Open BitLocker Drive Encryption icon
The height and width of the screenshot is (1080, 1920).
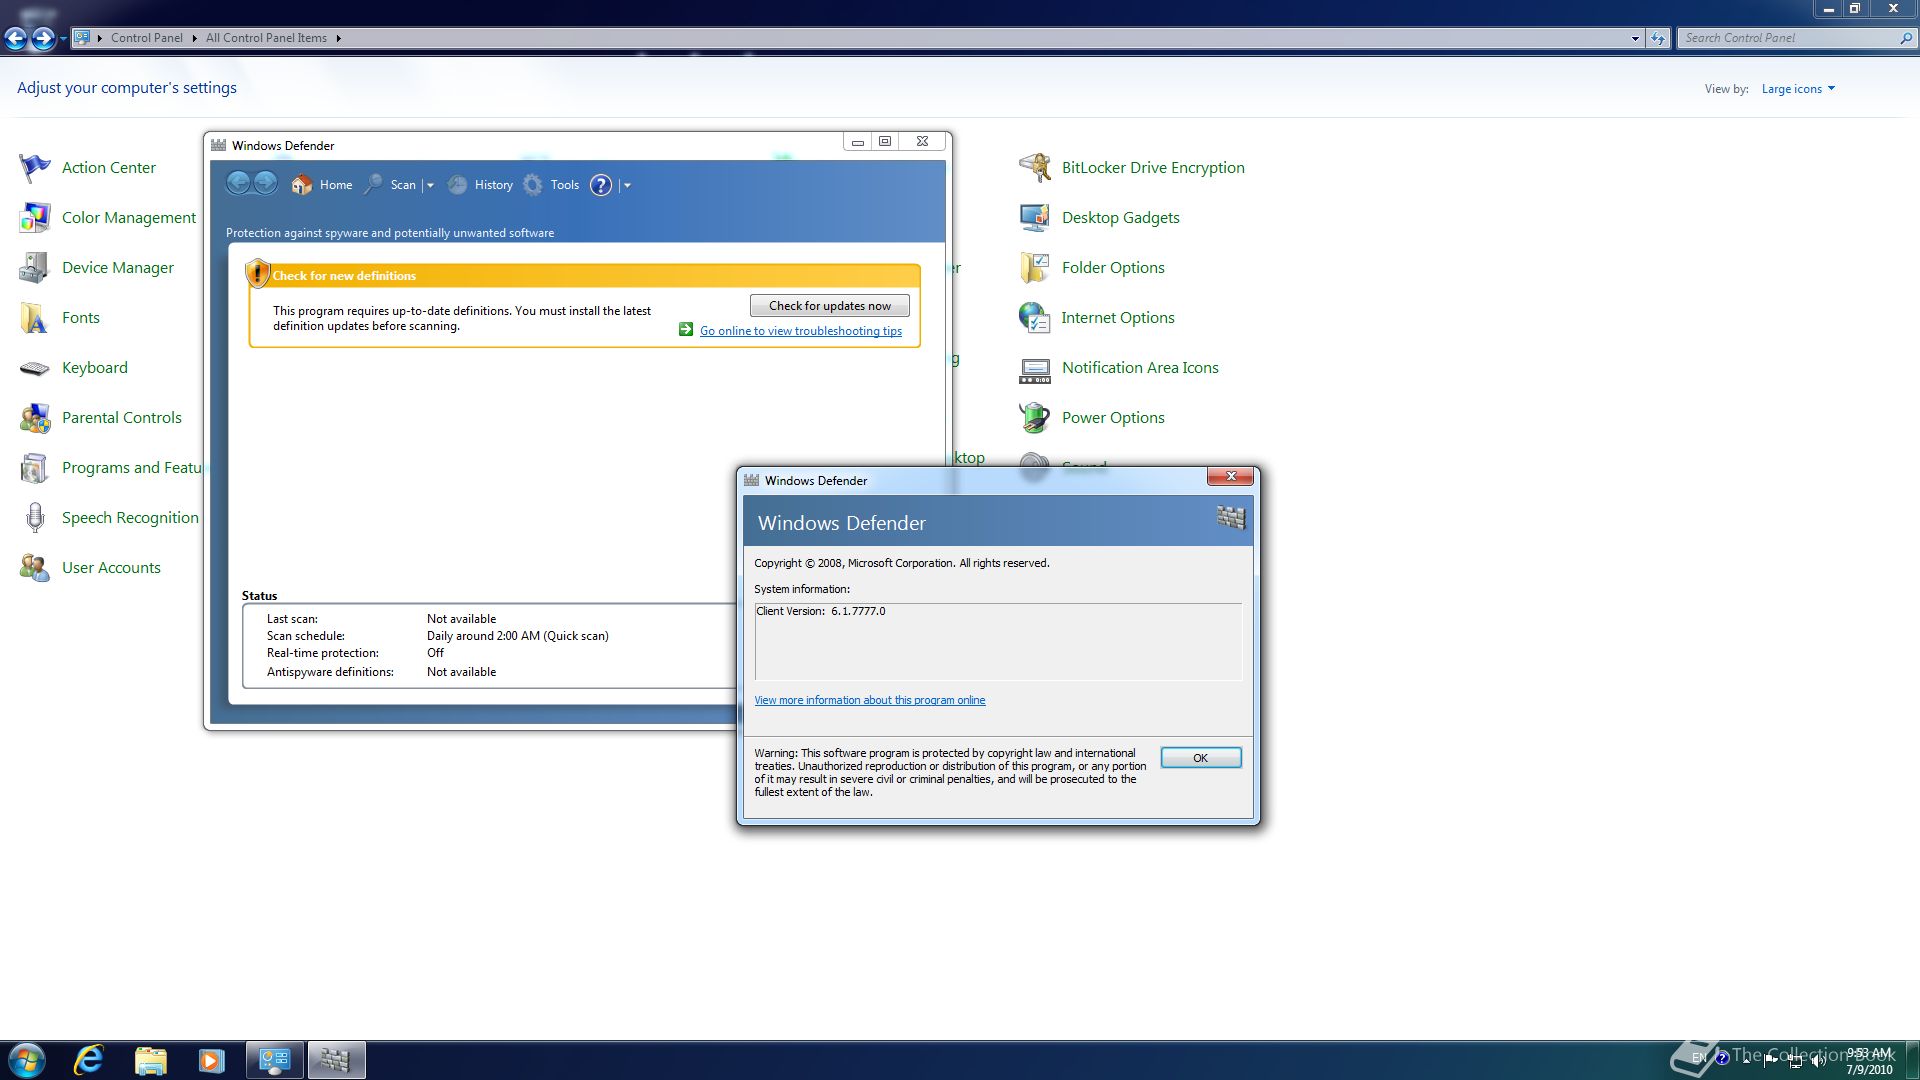[1035, 168]
